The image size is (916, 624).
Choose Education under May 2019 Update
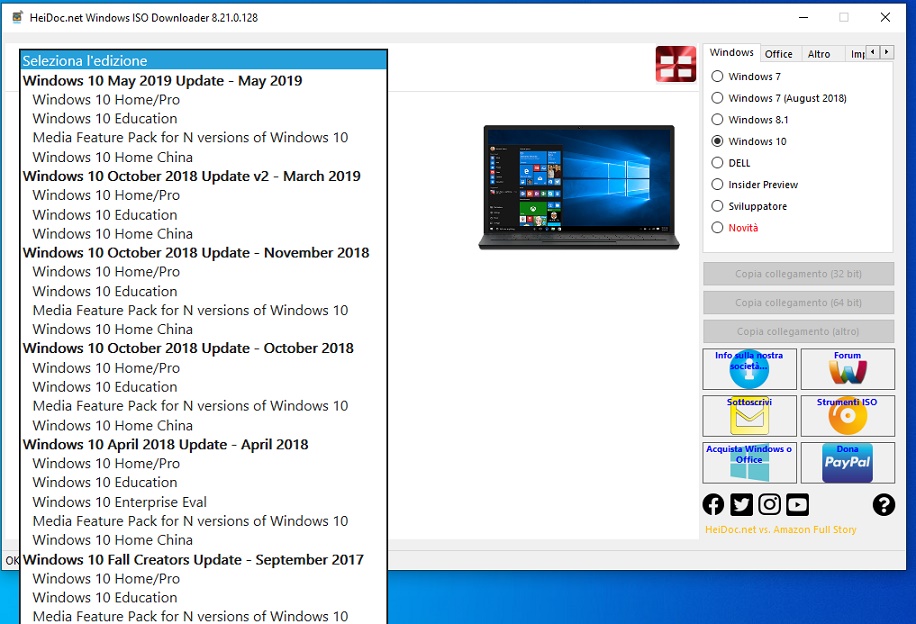(x=203, y=119)
